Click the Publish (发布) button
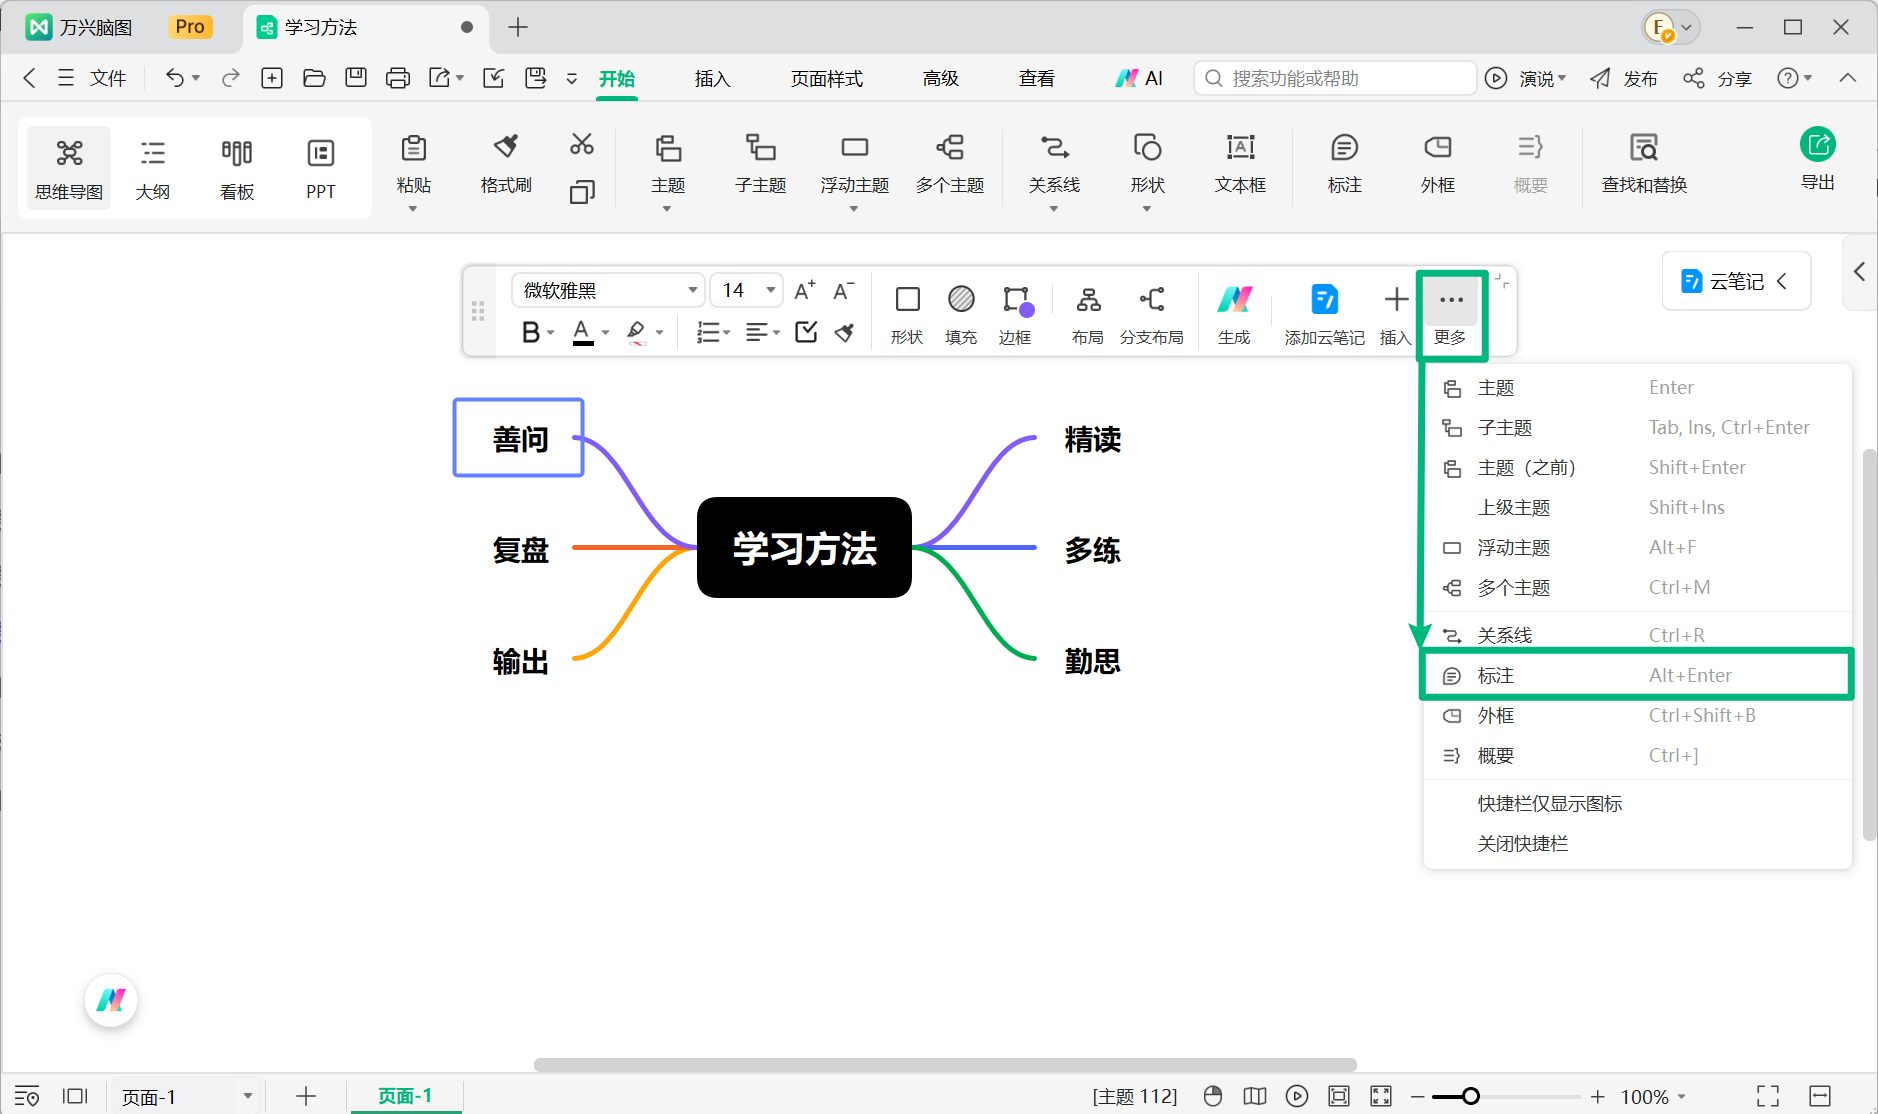 (1624, 78)
